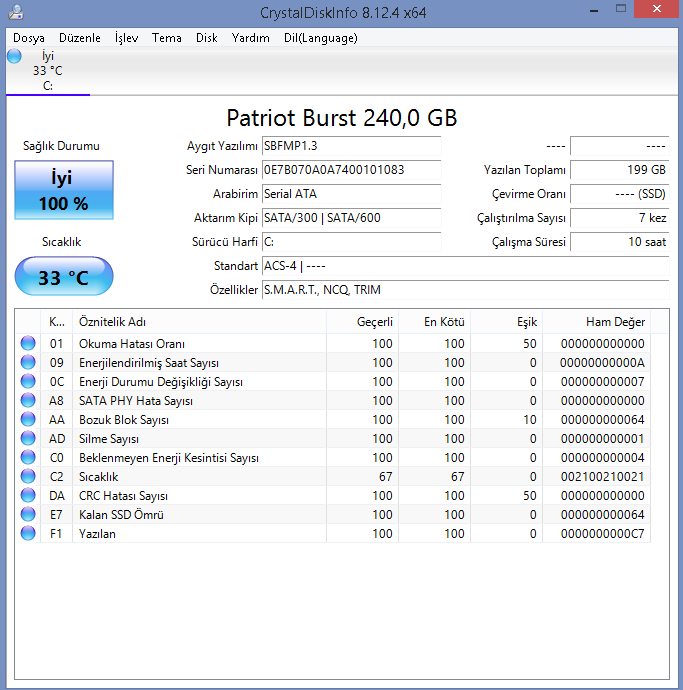Click the status orb of CRC Hatası Sayısı row

(x=28, y=495)
